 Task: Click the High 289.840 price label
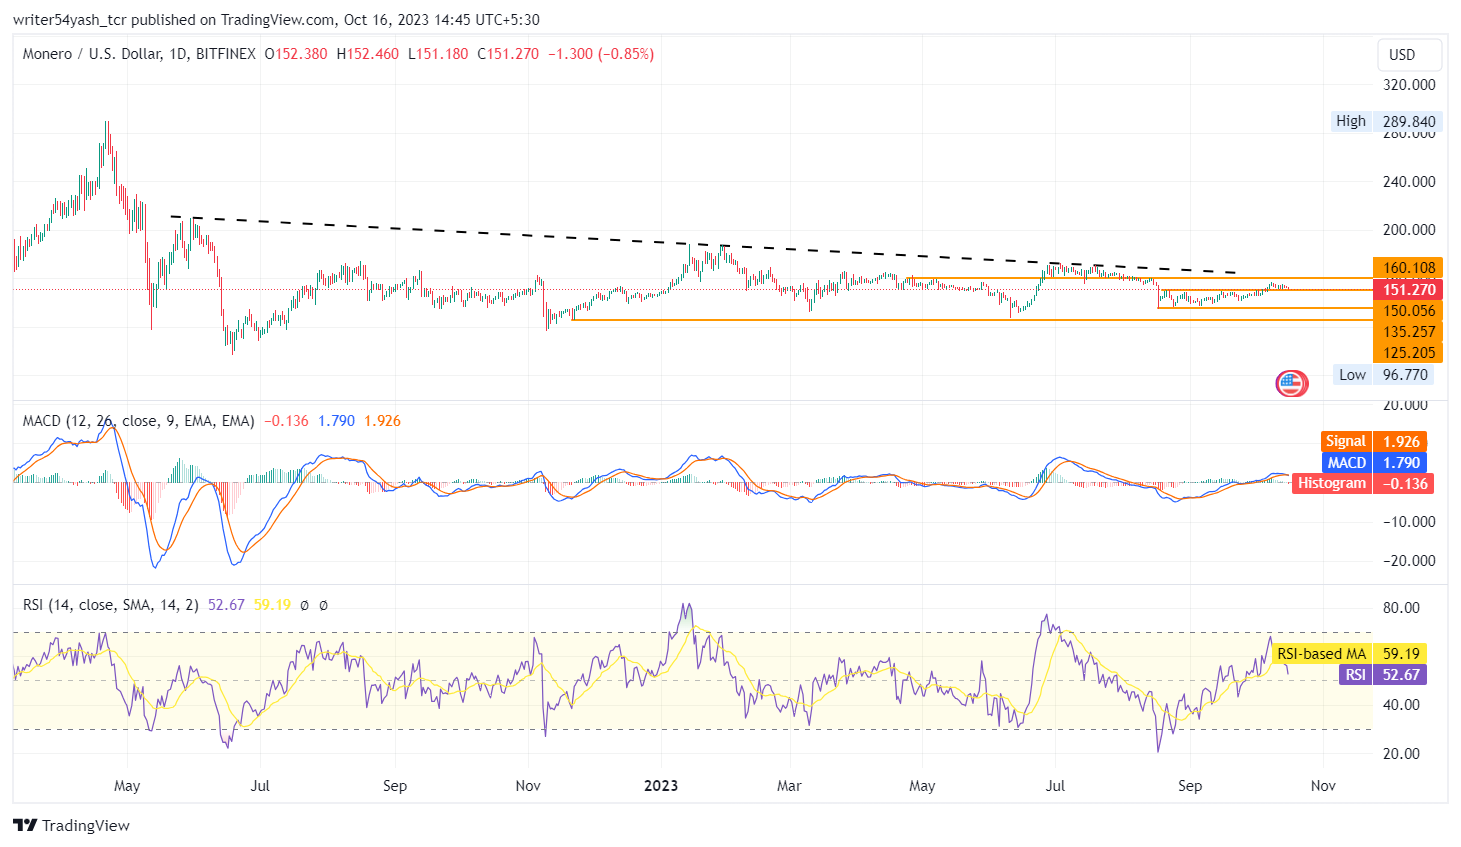[1386, 121]
